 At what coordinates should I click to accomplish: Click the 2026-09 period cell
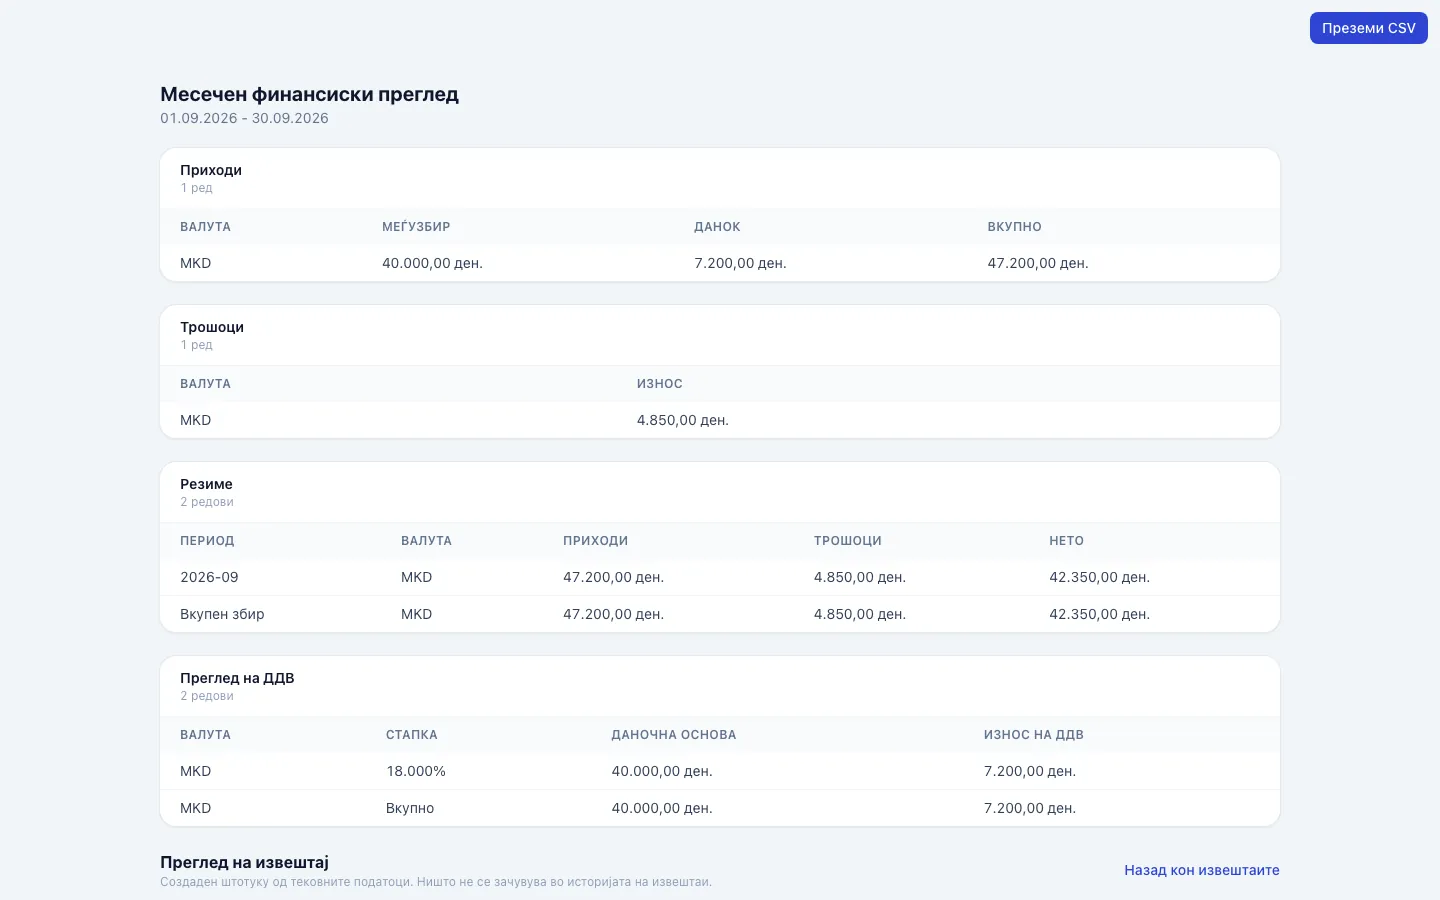209,577
